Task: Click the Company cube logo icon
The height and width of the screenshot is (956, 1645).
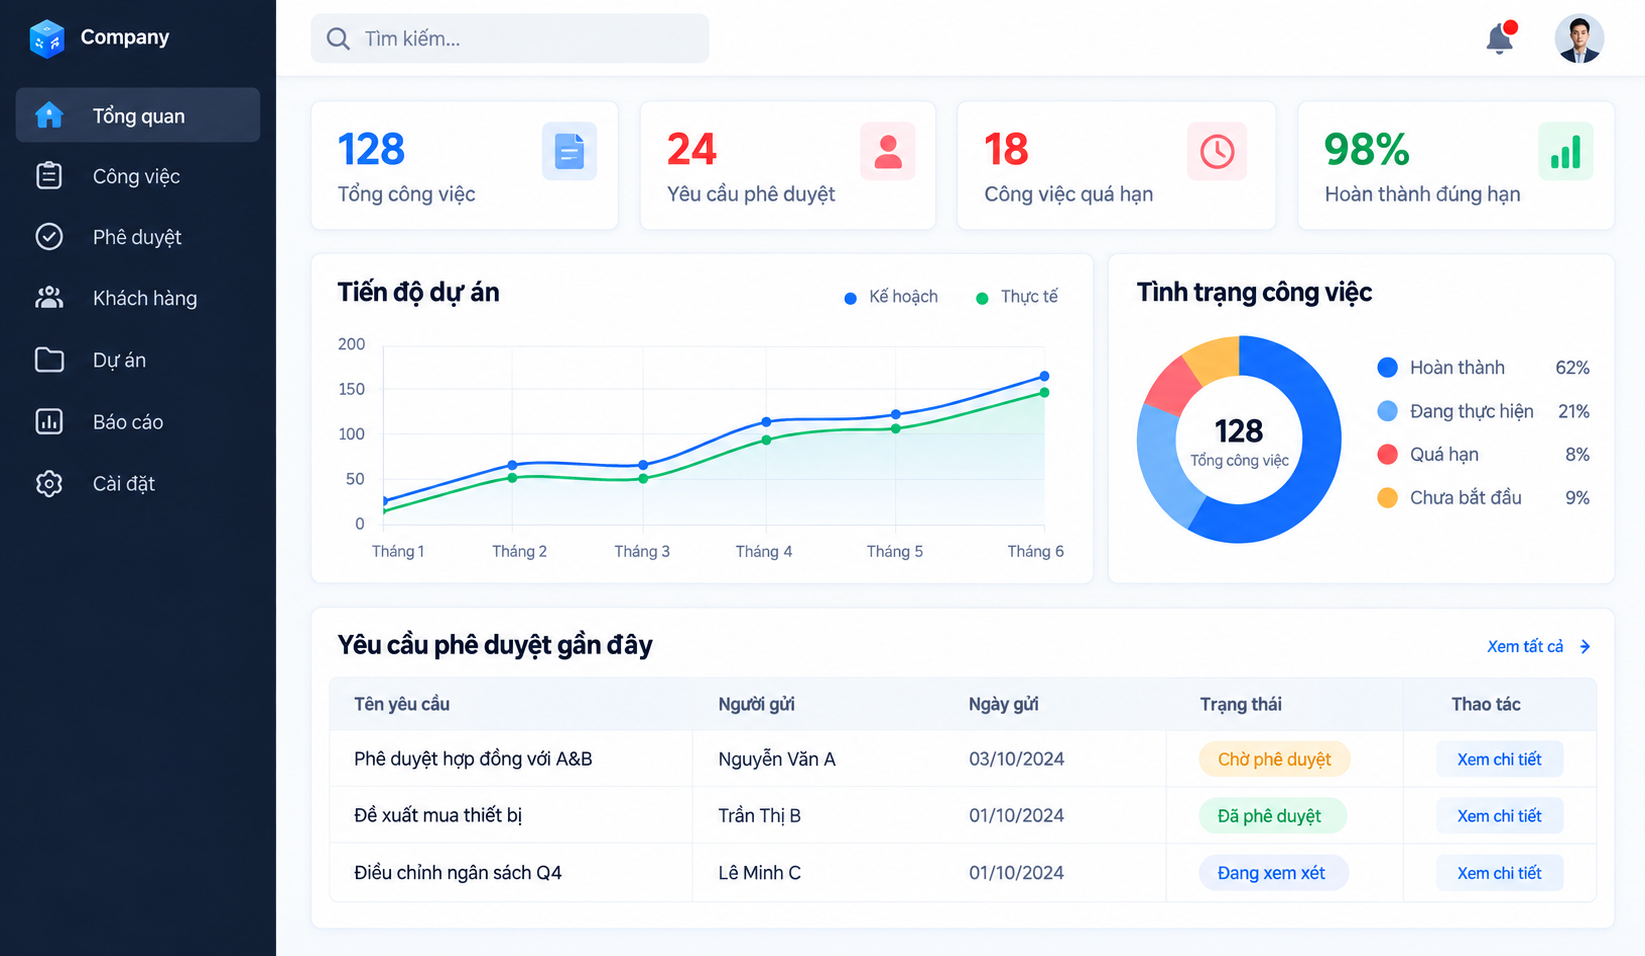Action: [47, 38]
